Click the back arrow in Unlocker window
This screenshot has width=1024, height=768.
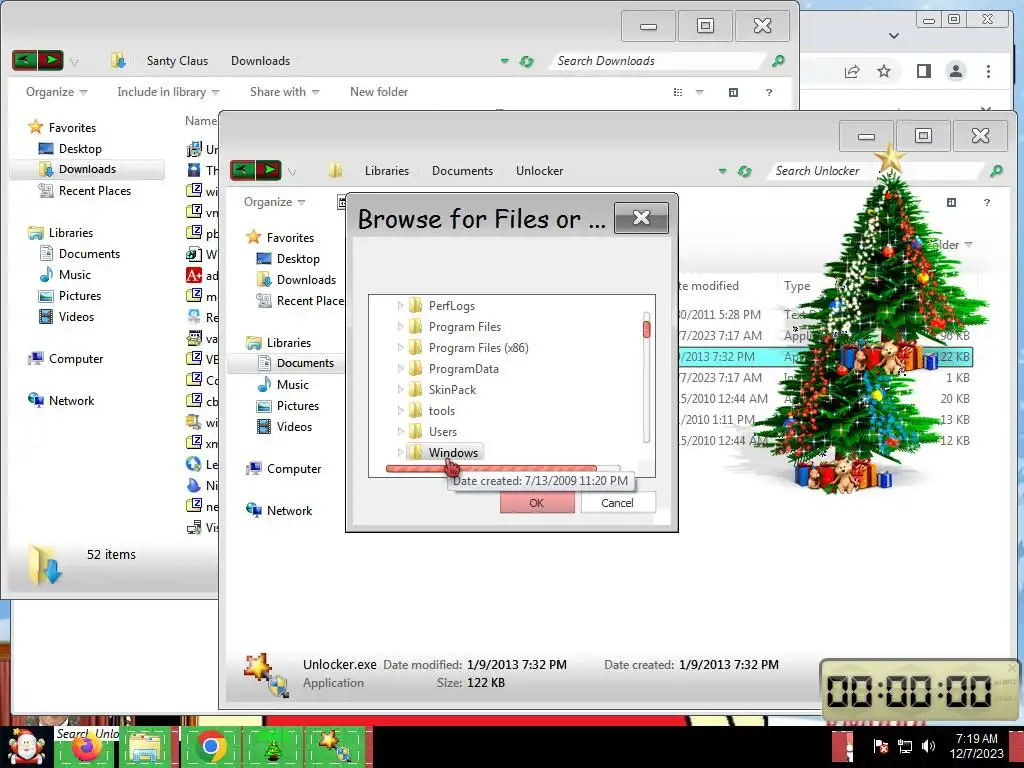tap(243, 170)
